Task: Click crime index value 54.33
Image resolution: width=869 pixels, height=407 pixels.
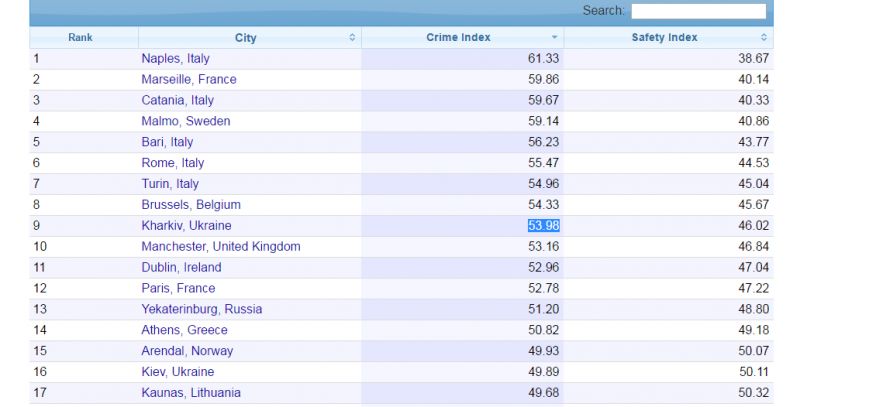Action: tap(544, 205)
